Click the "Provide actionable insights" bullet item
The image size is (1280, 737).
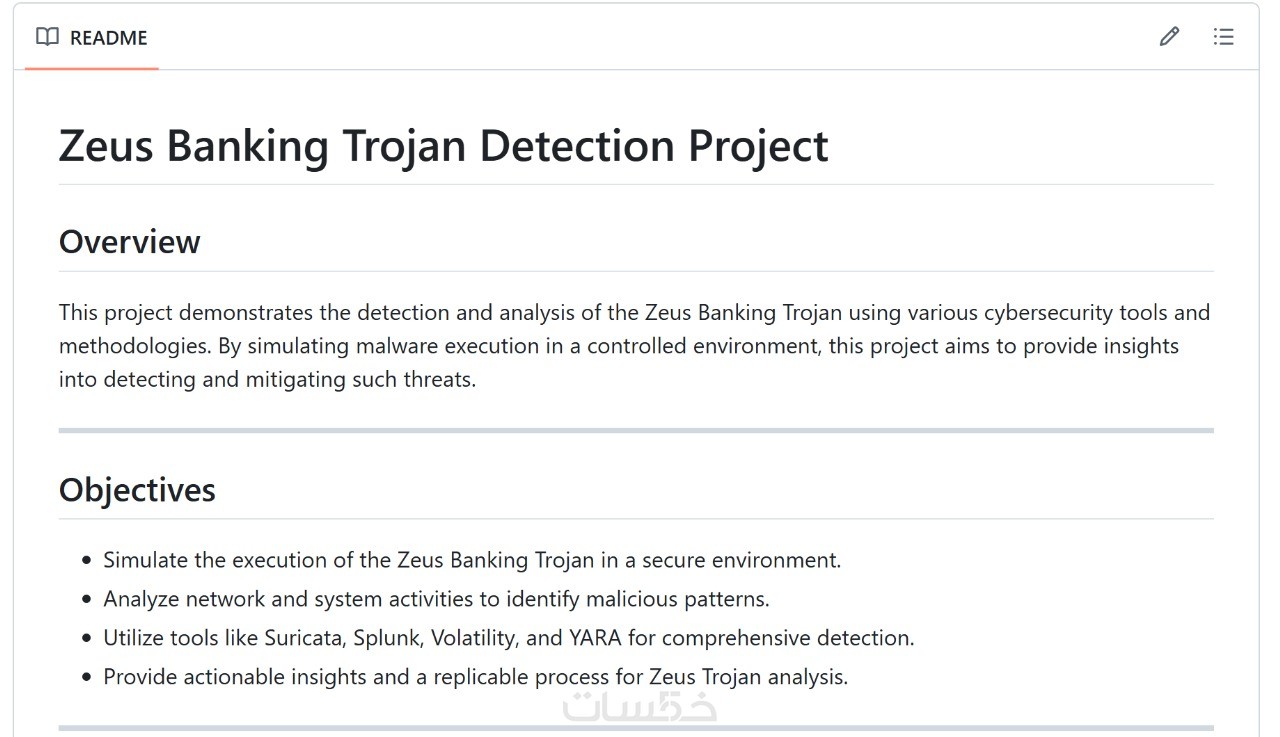click(x=475, y=677)
